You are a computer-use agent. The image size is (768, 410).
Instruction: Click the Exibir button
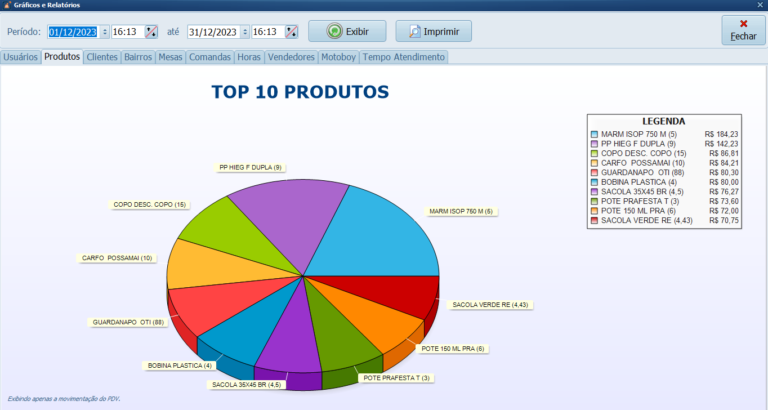[347, 31]
